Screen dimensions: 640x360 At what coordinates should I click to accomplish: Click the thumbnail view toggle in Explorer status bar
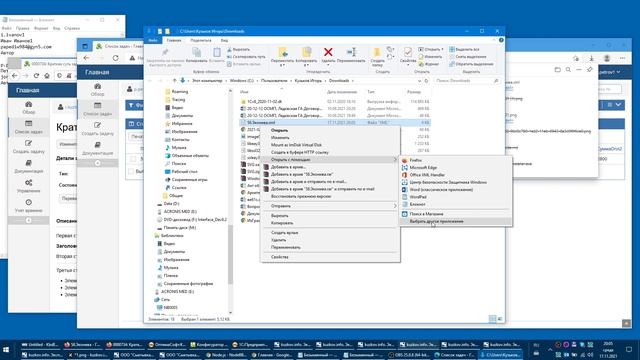[x=500, y=319]
